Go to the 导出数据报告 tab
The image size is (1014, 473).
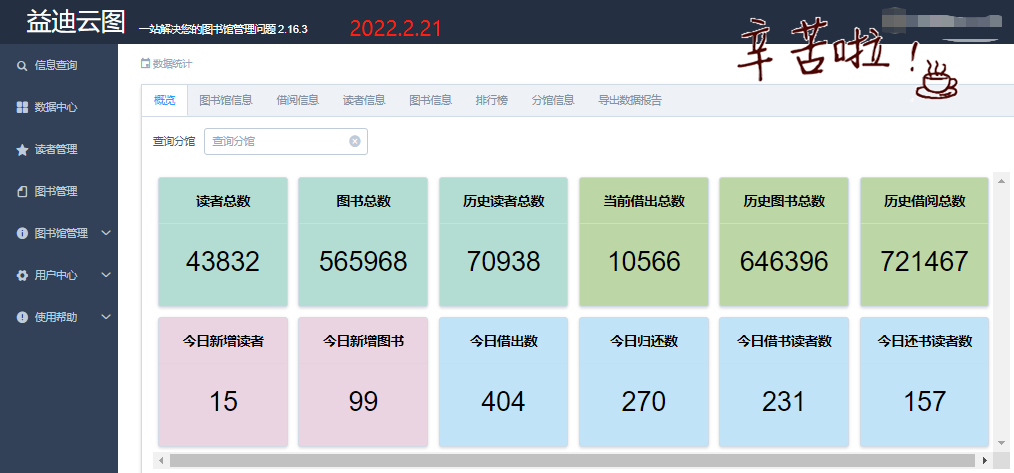click(x=629, y=100)
